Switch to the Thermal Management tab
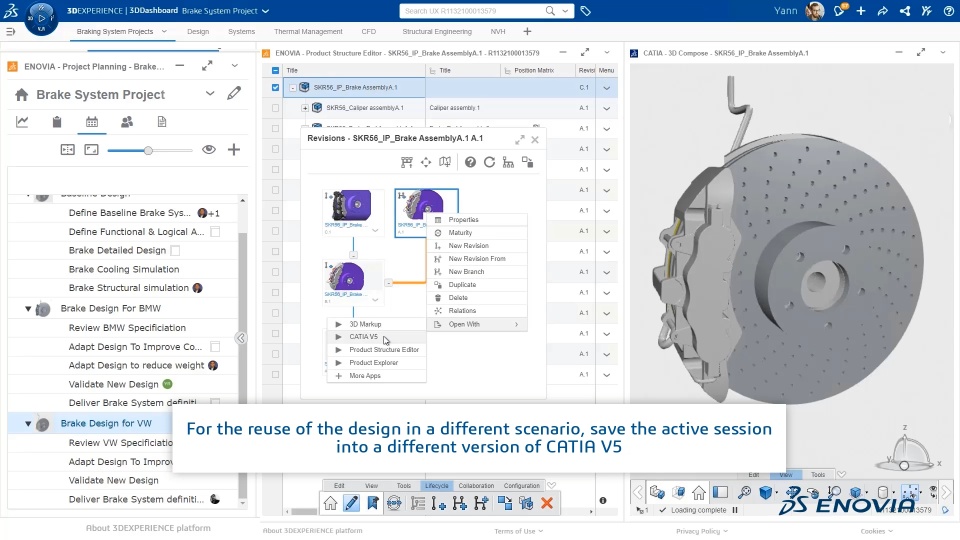The width and height of the screenshot is (960, 540). click(308, 31)
